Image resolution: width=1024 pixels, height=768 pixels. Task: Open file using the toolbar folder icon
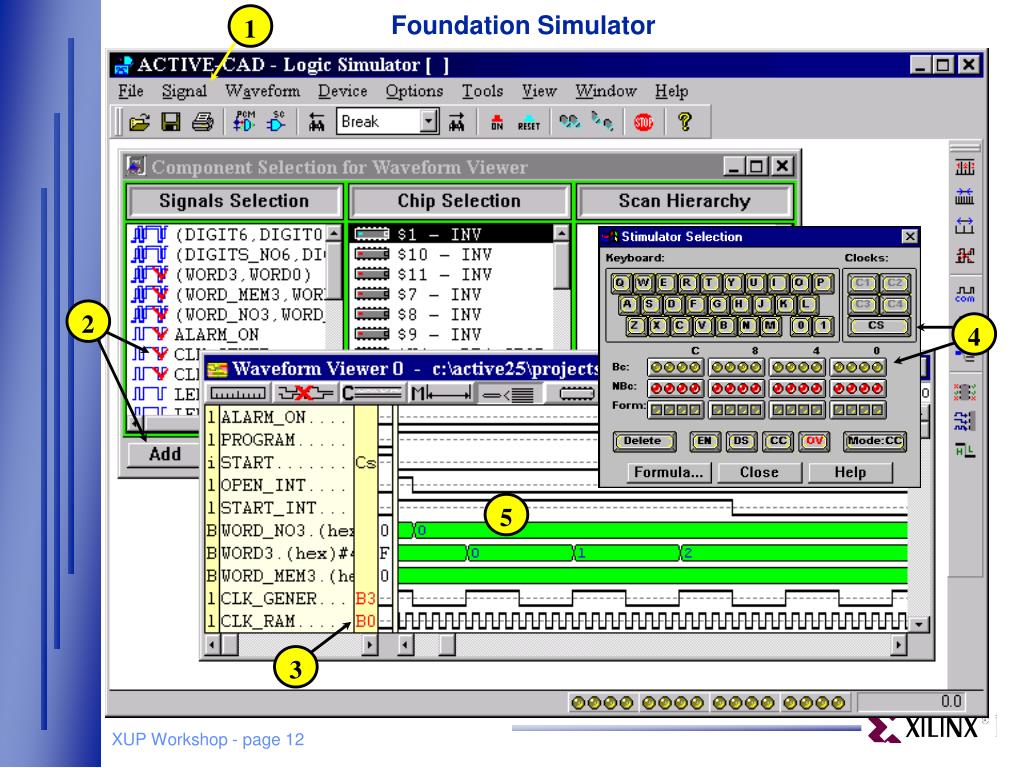coord(139,122)
